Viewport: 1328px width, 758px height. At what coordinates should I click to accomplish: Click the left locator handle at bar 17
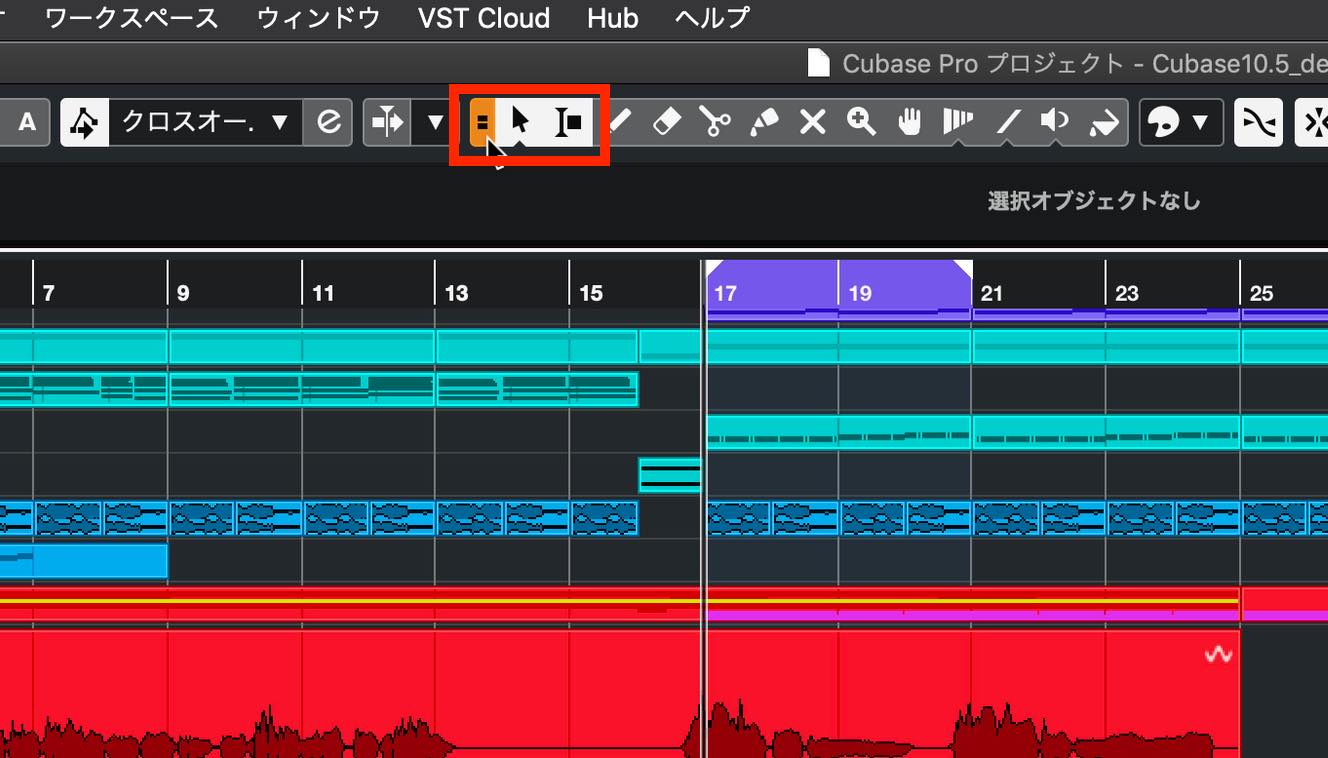pos(714,268)
